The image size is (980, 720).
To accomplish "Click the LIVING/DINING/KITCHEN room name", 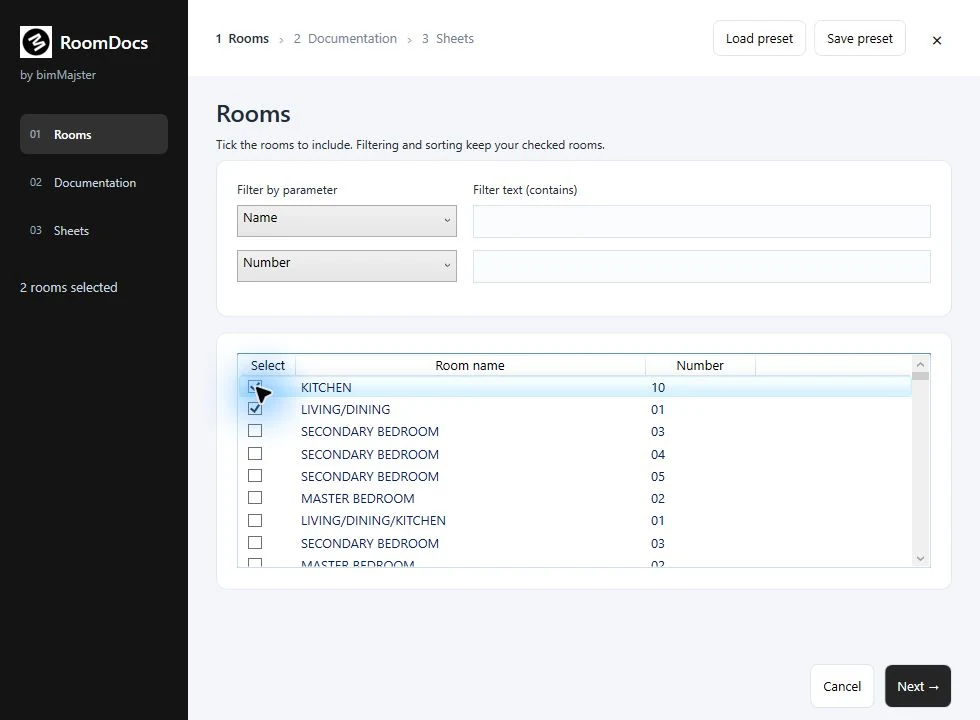I will click(x=373, y=521).
